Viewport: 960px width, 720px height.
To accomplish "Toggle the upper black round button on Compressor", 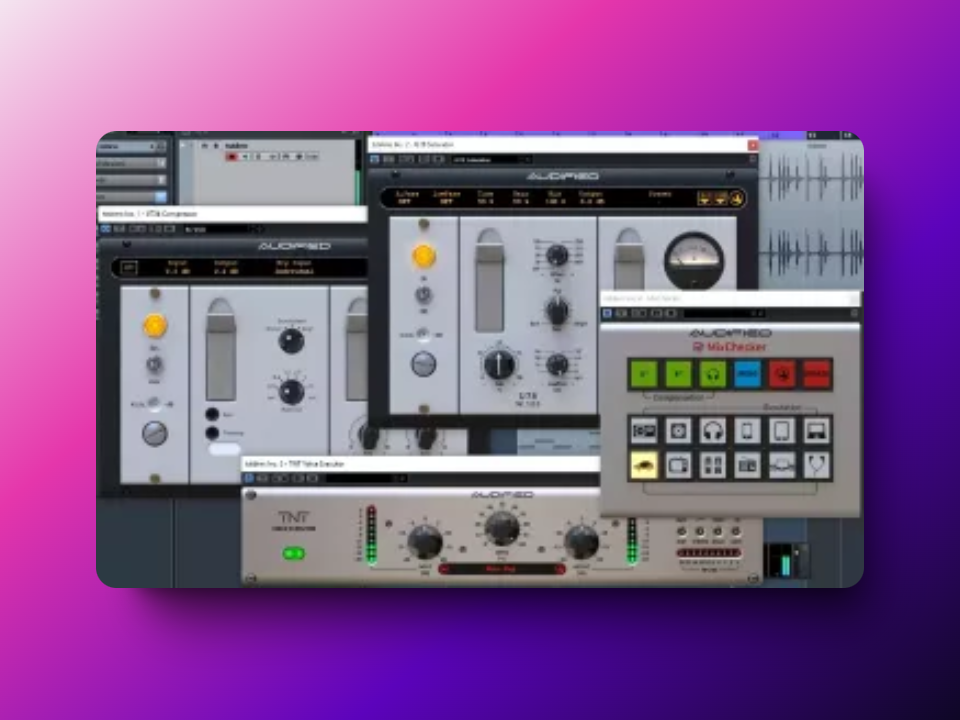I will click(212, 414).
